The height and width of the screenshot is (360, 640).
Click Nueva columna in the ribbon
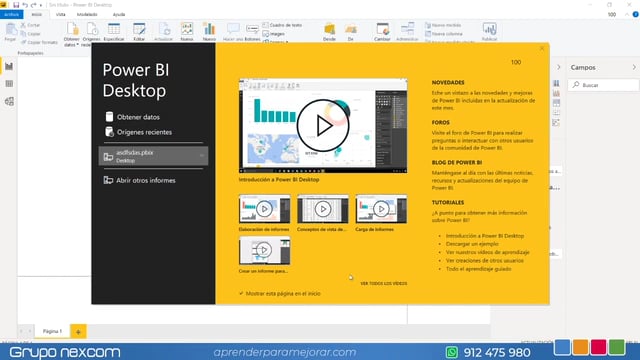(x=444, y=34)
